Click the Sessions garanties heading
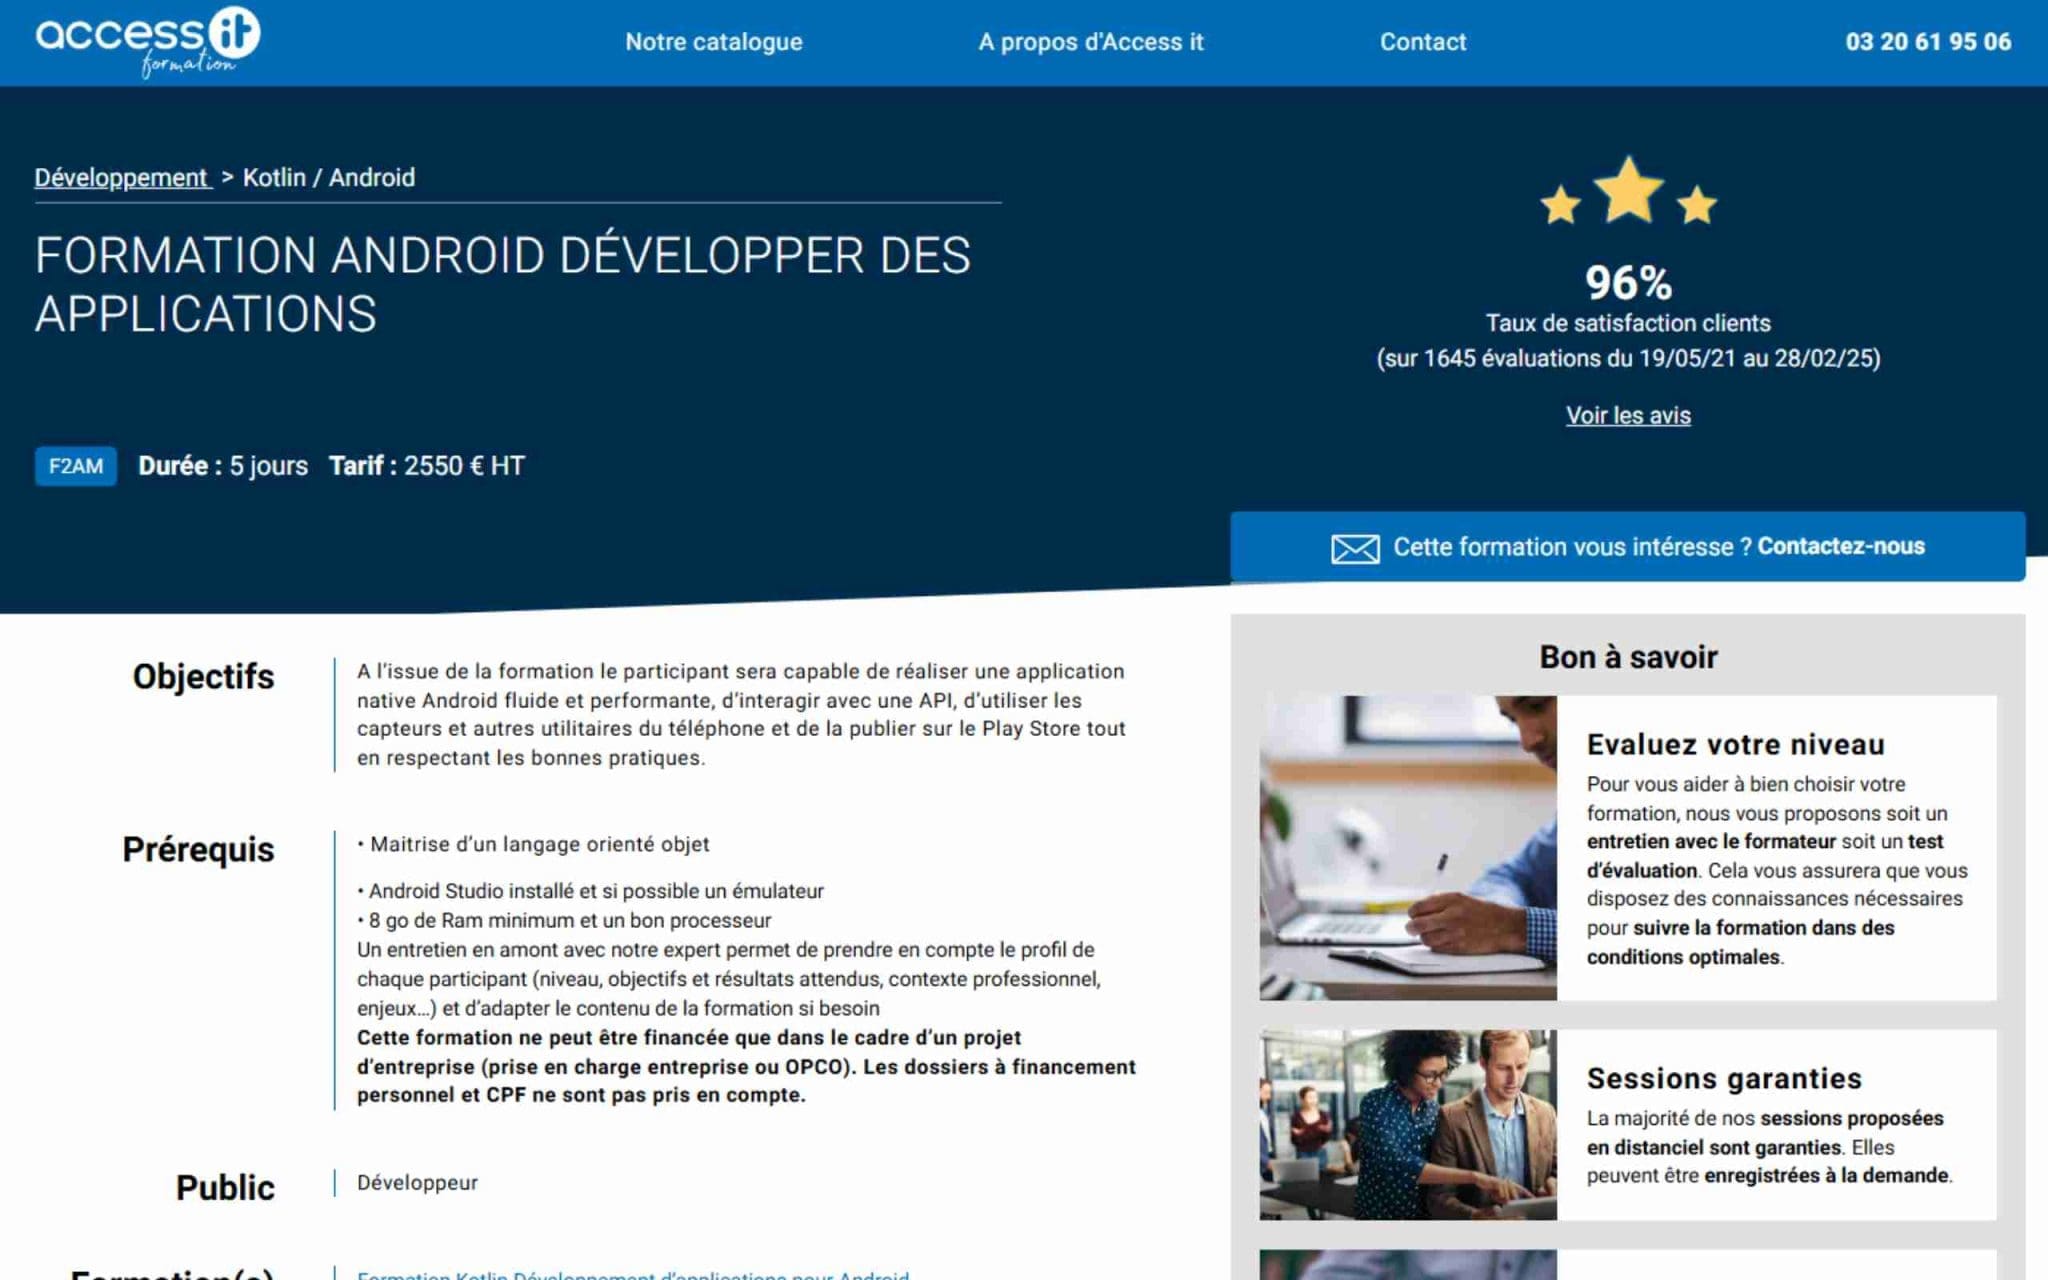2048x1280 pixels. (1724, 1079)
